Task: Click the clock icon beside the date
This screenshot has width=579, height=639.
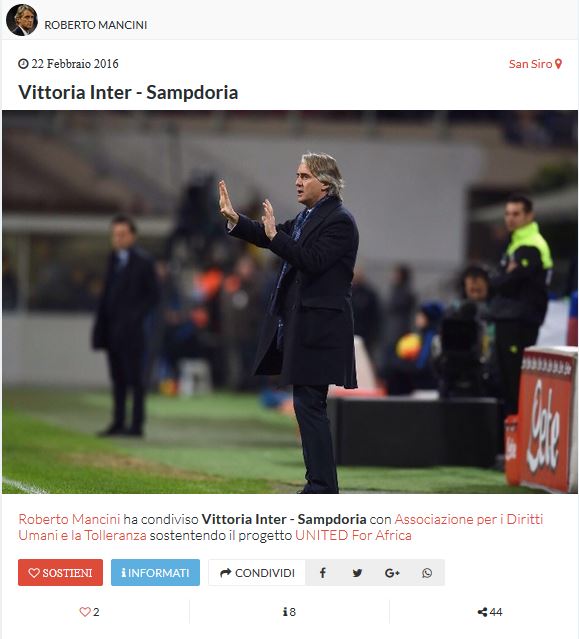Action: tap(23, 64)
